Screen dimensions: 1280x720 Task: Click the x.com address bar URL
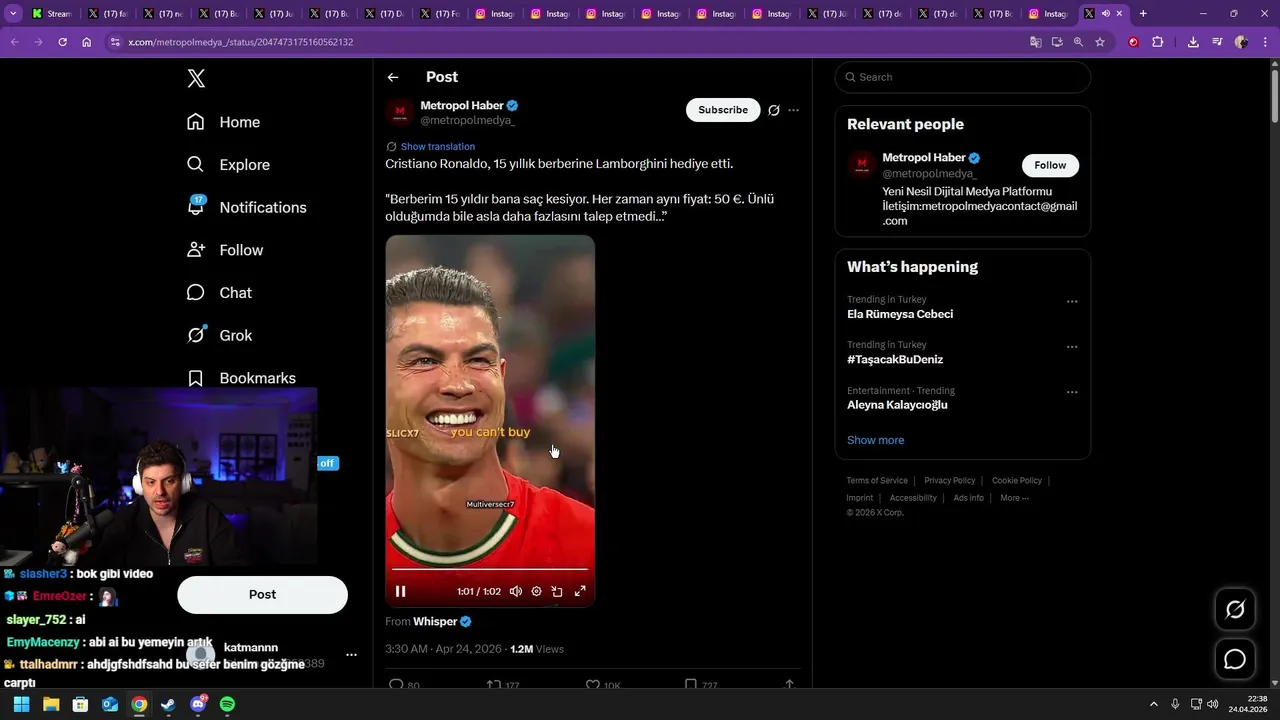click(240, 42)
